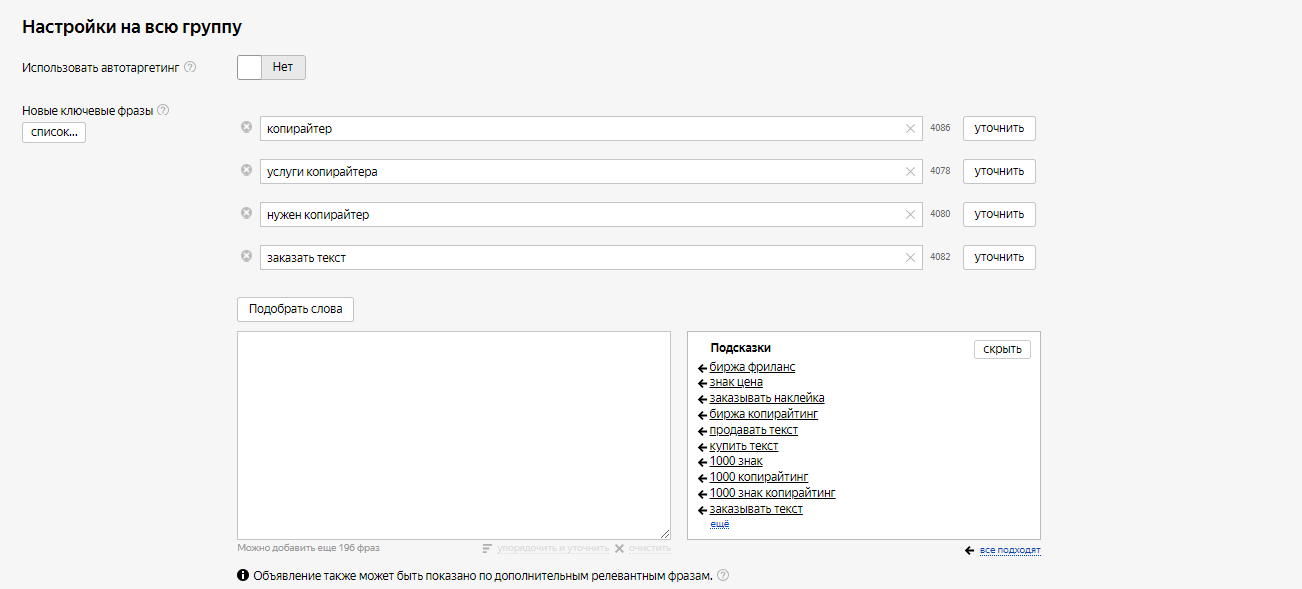Open the 'список...' phrase list
This screenshot has height=589, width=1302.
[x=54, y=132]
